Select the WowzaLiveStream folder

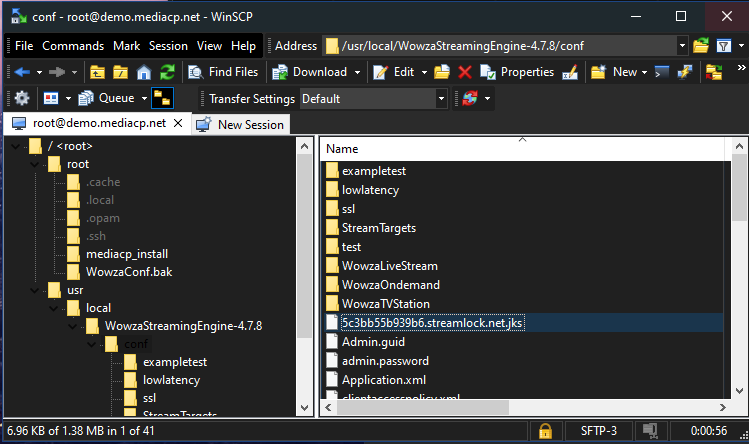(x=390, y=266)
